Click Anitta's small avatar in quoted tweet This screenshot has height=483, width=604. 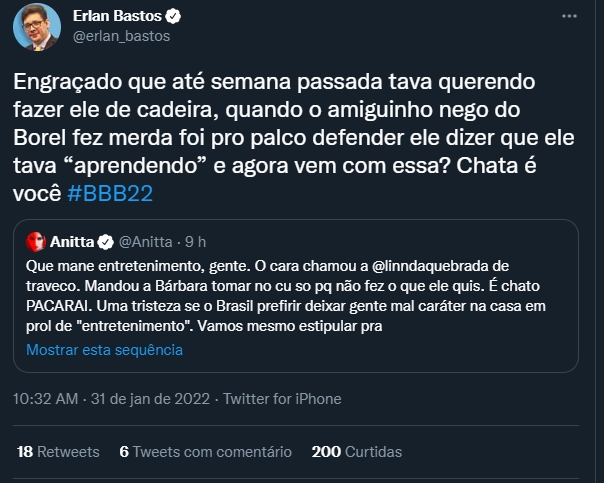pyautogui.click(x=35, y=241)
